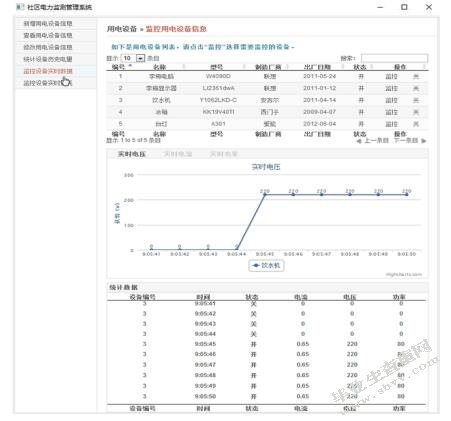Sort by the 编号 column header arrow
Viewport: 451px width, 421px height.
130,65
